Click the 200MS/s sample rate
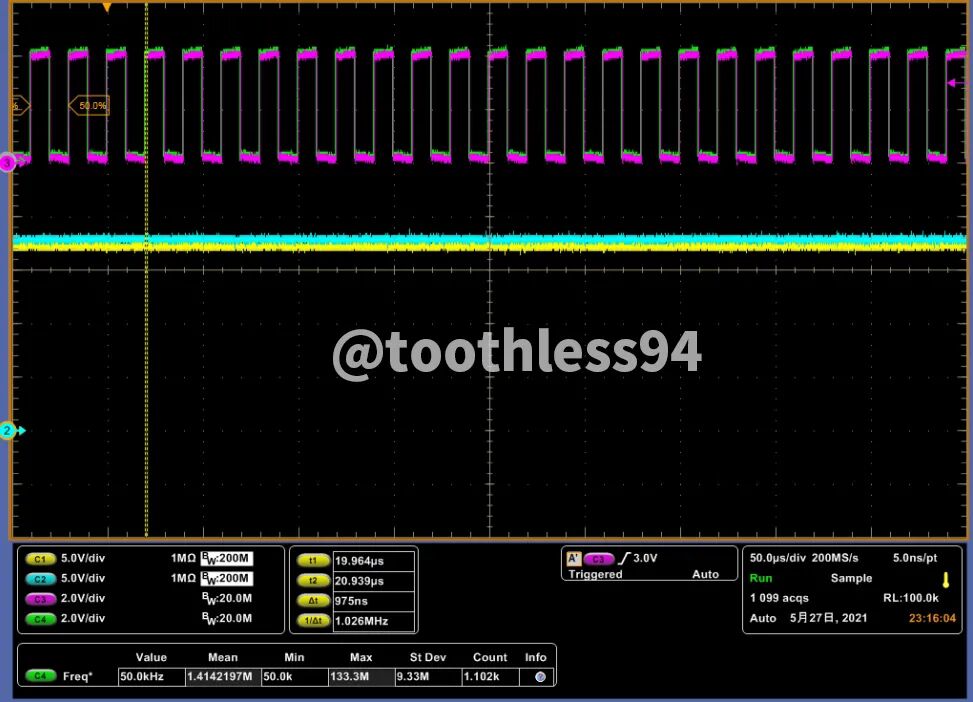This screenshot has height=702, width=973. tap(835, 557)
